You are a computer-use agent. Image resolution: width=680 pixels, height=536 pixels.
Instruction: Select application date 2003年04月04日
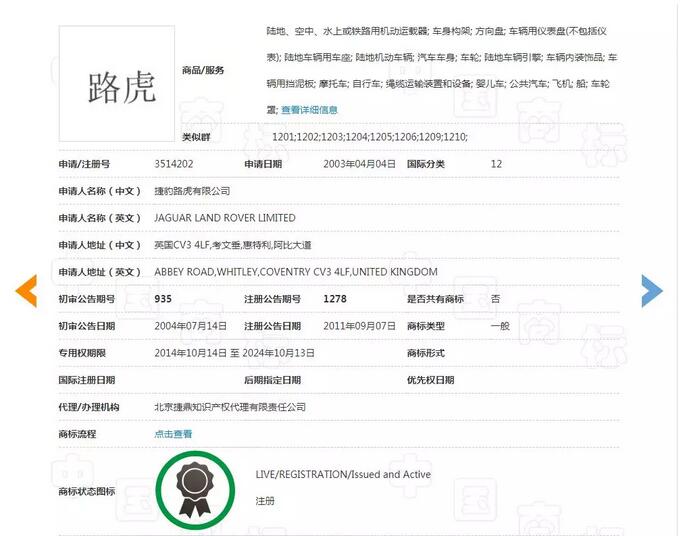click(359, 164)
